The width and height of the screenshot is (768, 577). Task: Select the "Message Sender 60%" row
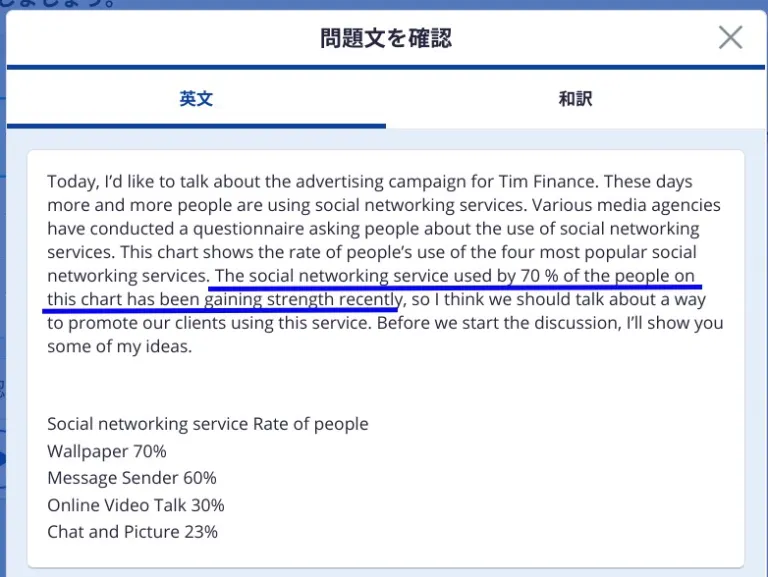tap(132, 478)
